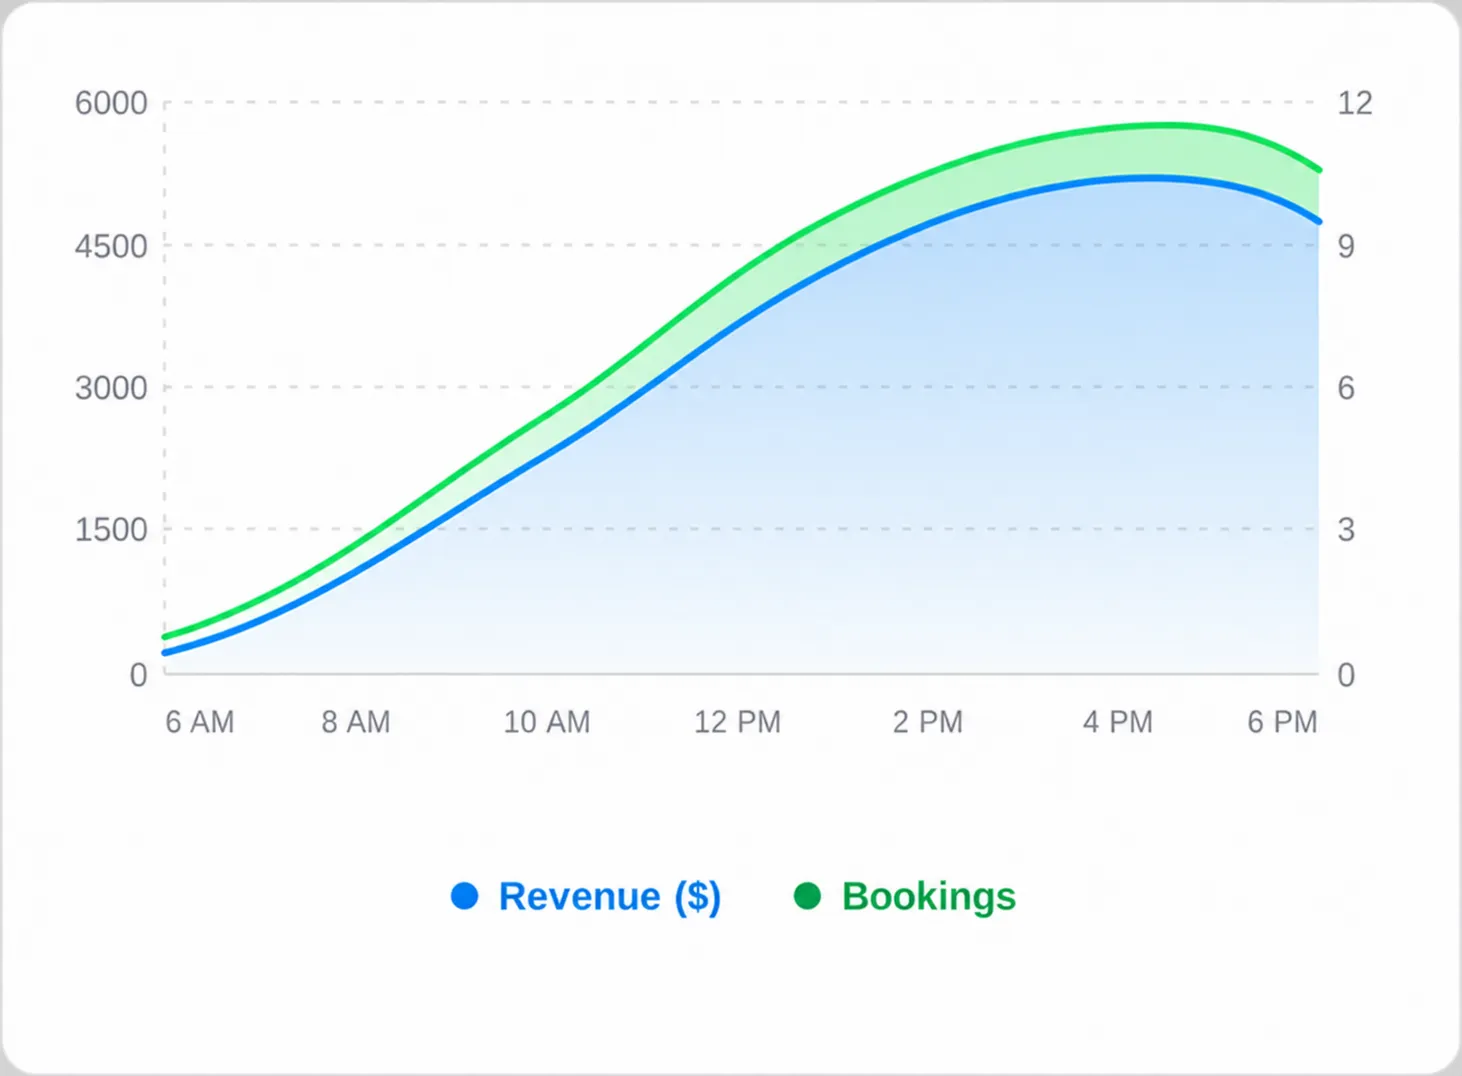The height and width of the screenshot is (1076, 1462).
Task: Click the blue Revenue legend dot
Action: 465,896
